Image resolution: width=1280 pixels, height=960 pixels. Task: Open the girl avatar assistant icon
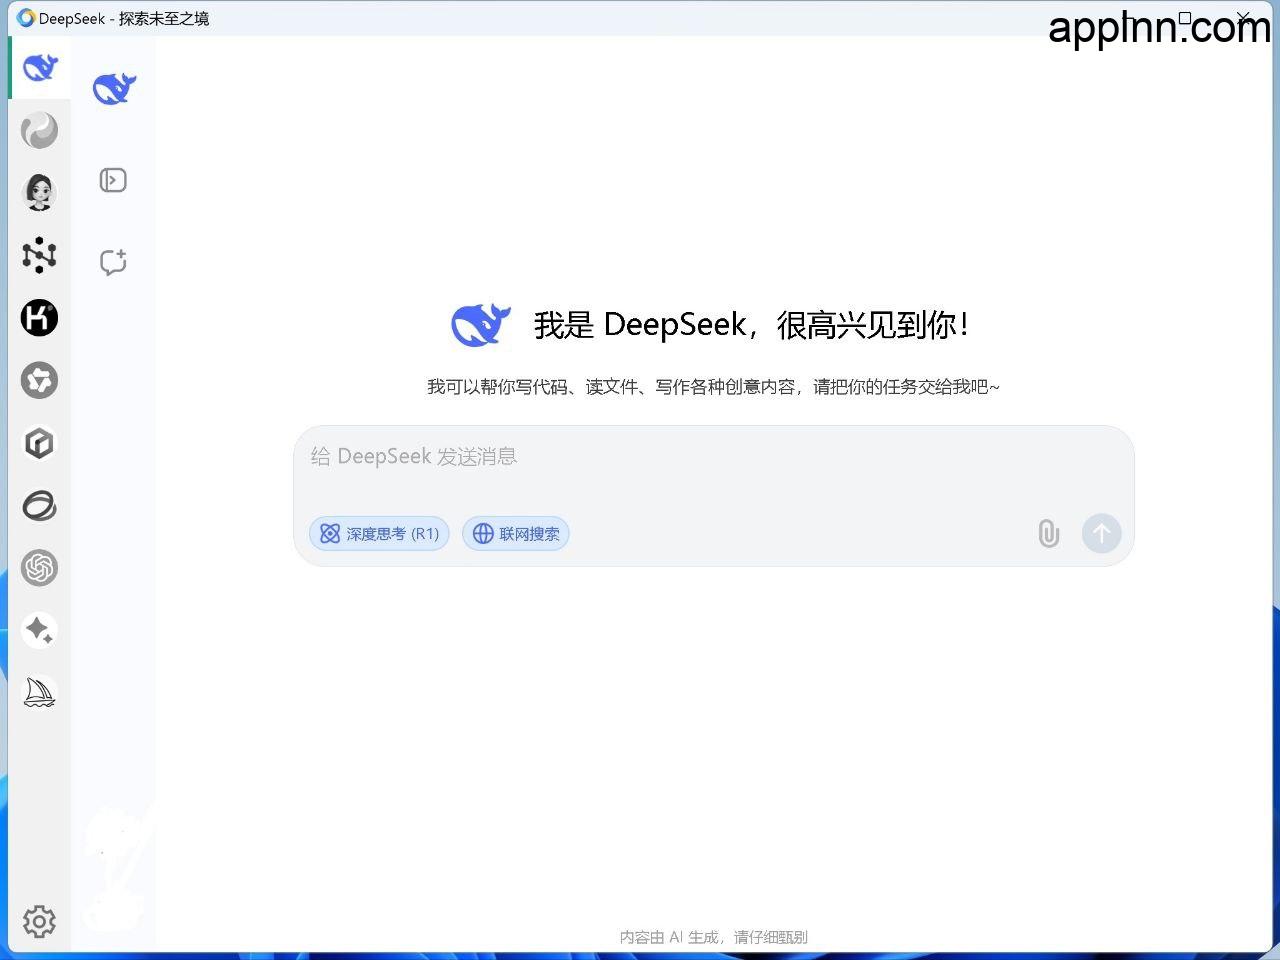[40, 193]
